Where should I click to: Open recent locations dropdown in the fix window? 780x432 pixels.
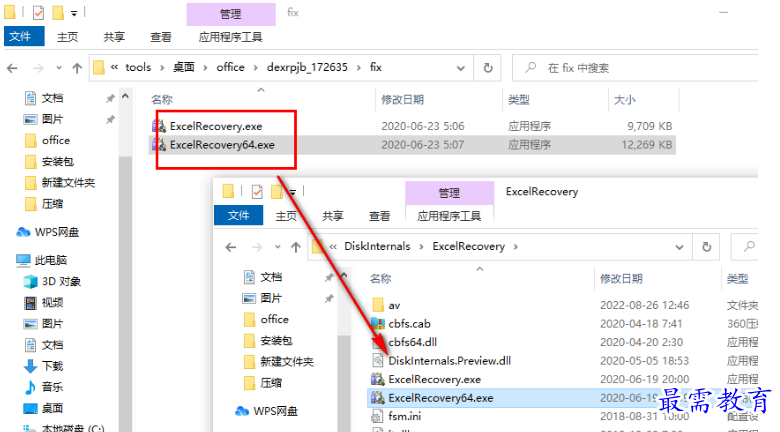[59, 68]
